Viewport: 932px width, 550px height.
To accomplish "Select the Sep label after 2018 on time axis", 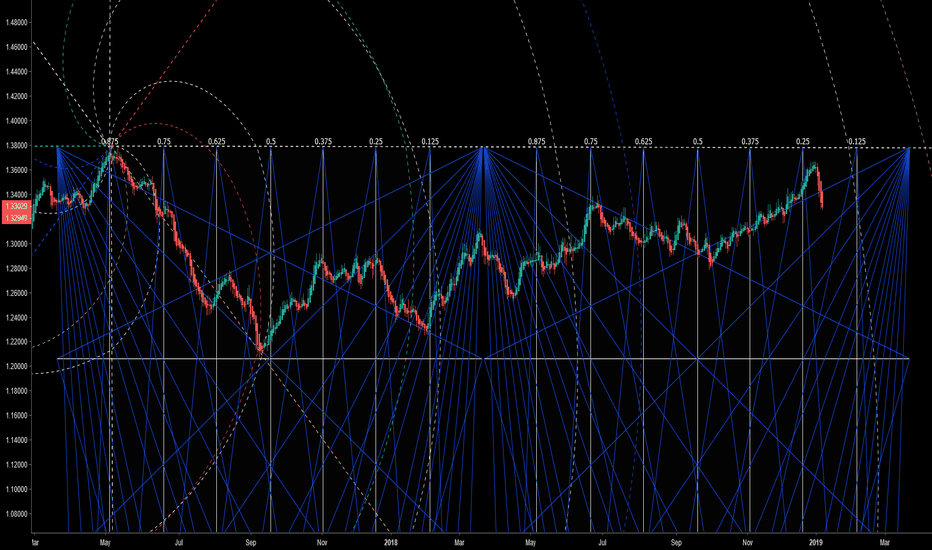I will 676,542.
